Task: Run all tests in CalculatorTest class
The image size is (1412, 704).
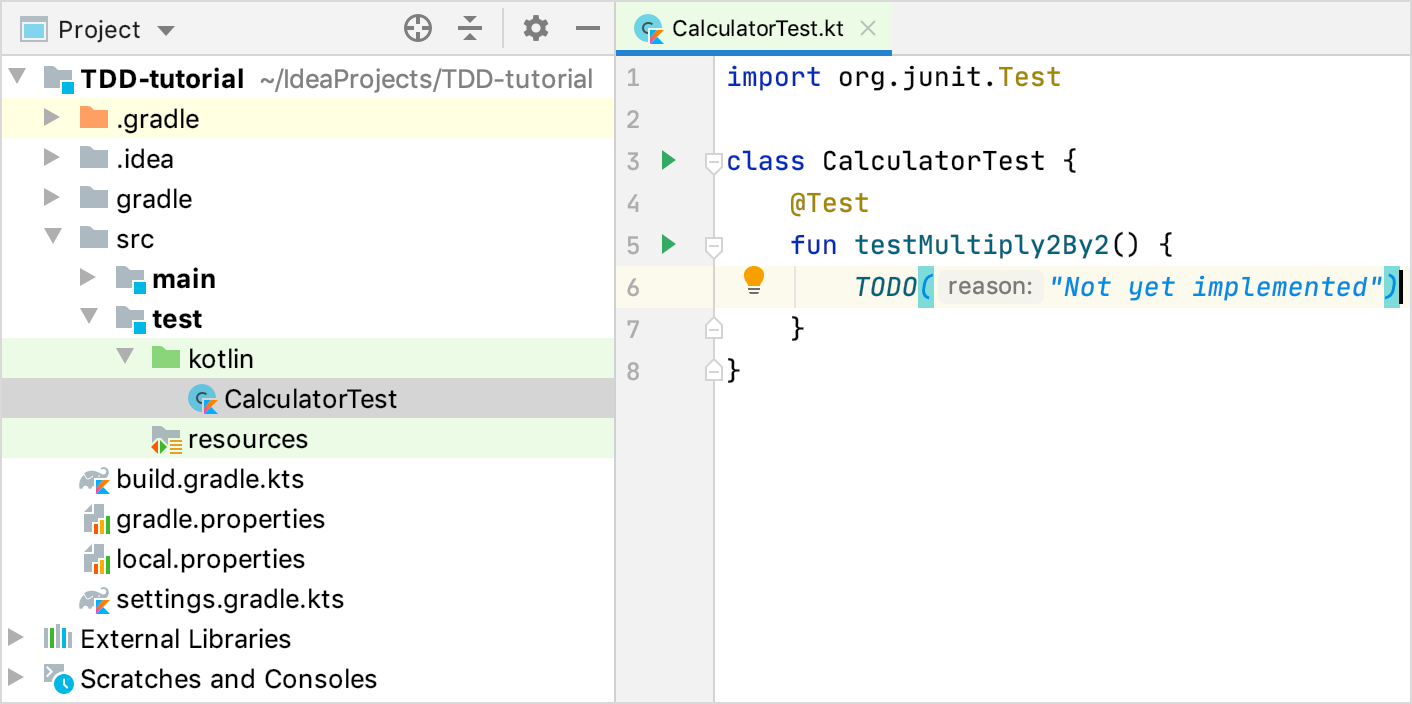Action: pos(668,160)
